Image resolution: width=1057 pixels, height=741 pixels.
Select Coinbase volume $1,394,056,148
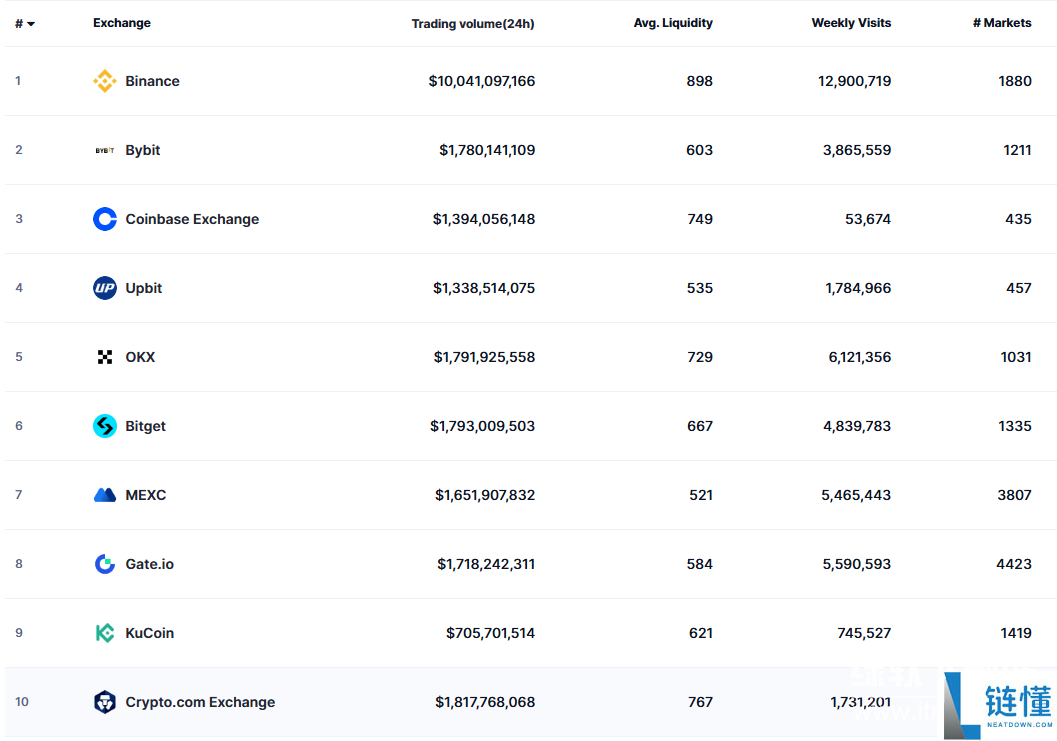coord(484,219)
